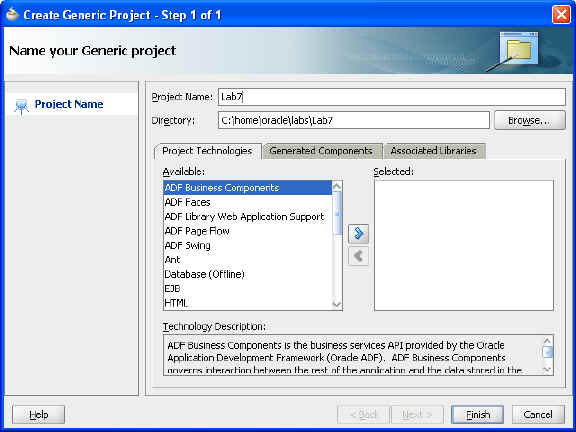Click in the Project Name field
This screenshot has width=576, height=432.
click(x=392, y=97)
